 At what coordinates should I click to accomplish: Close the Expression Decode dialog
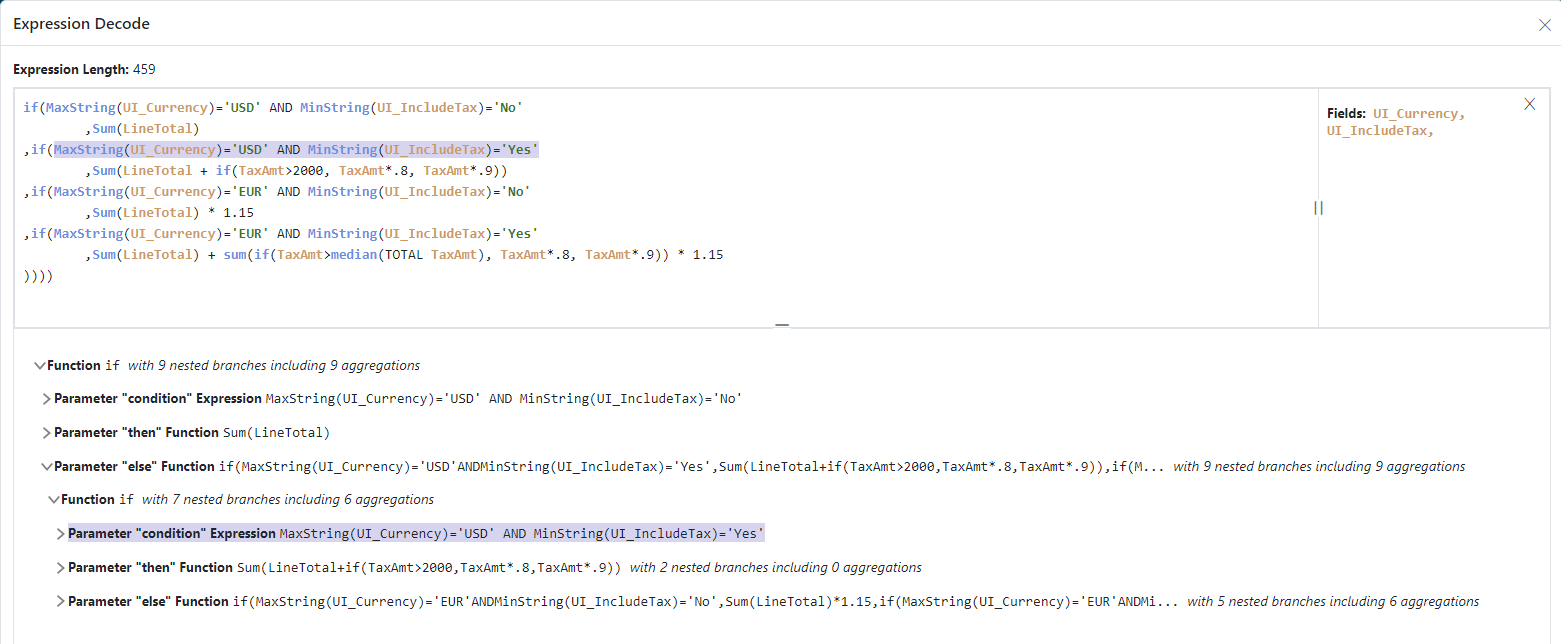click(1544, 25)
